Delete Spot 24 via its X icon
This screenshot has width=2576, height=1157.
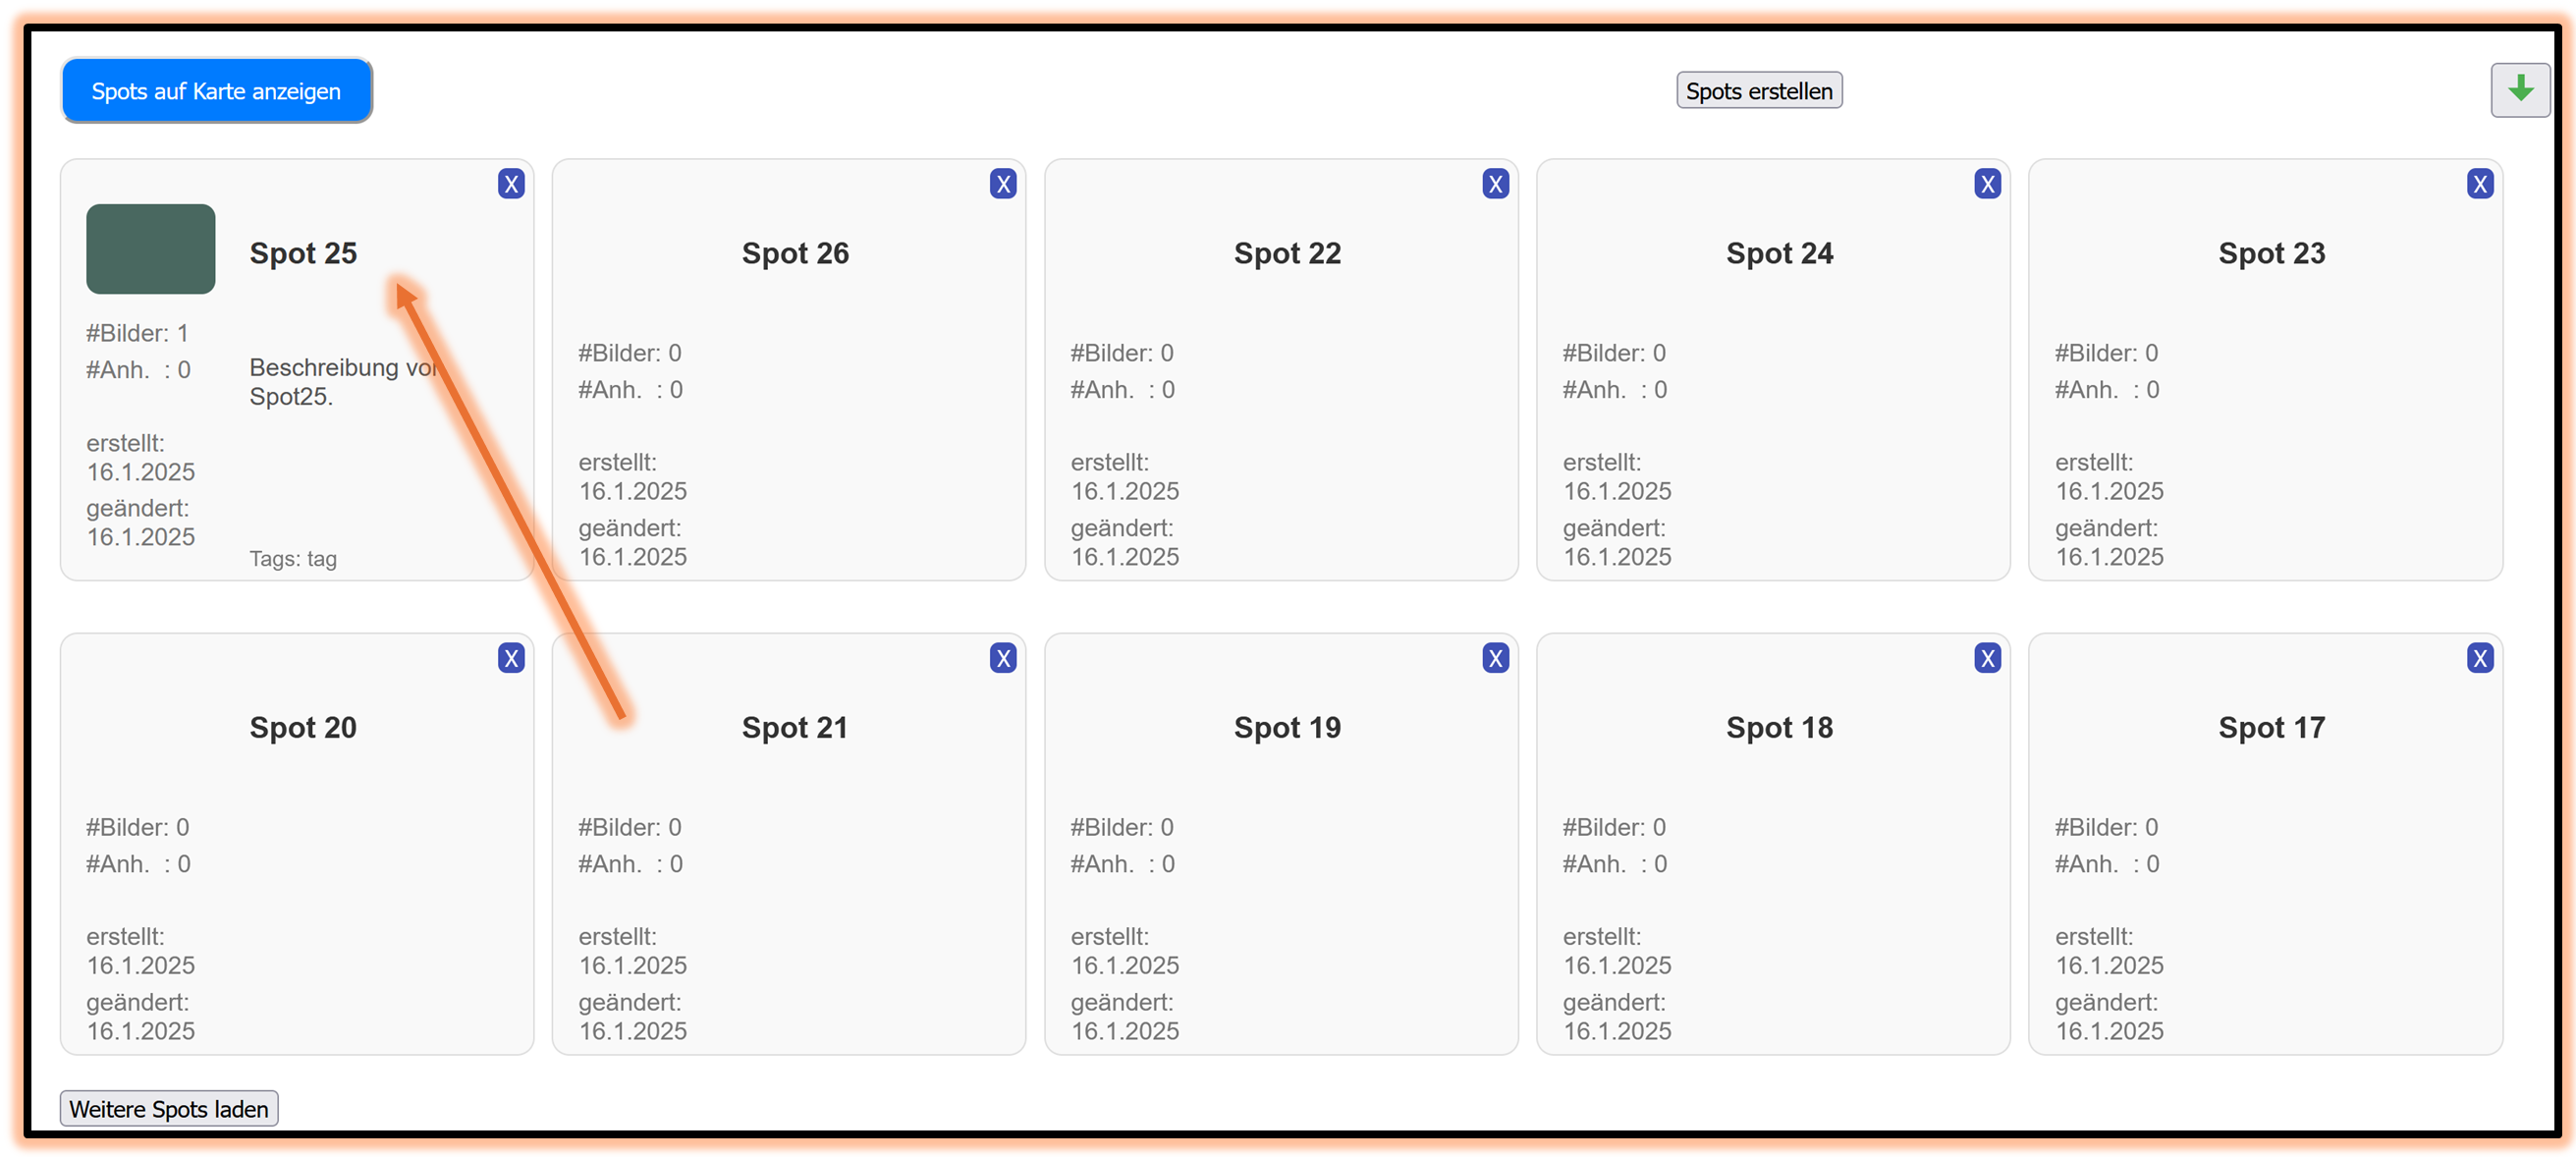[x=1987, y=184]
